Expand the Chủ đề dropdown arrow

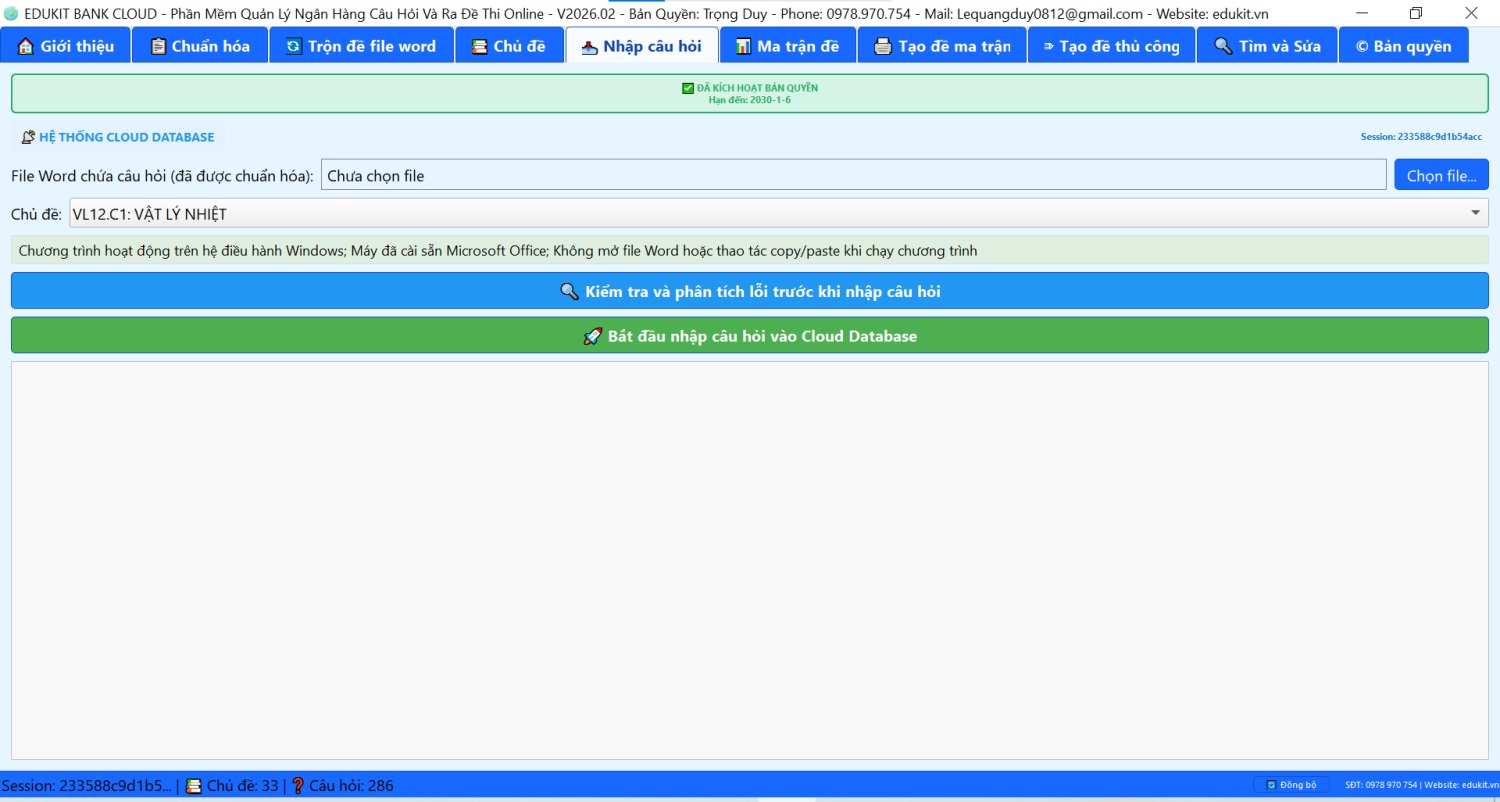(1475, 213)
